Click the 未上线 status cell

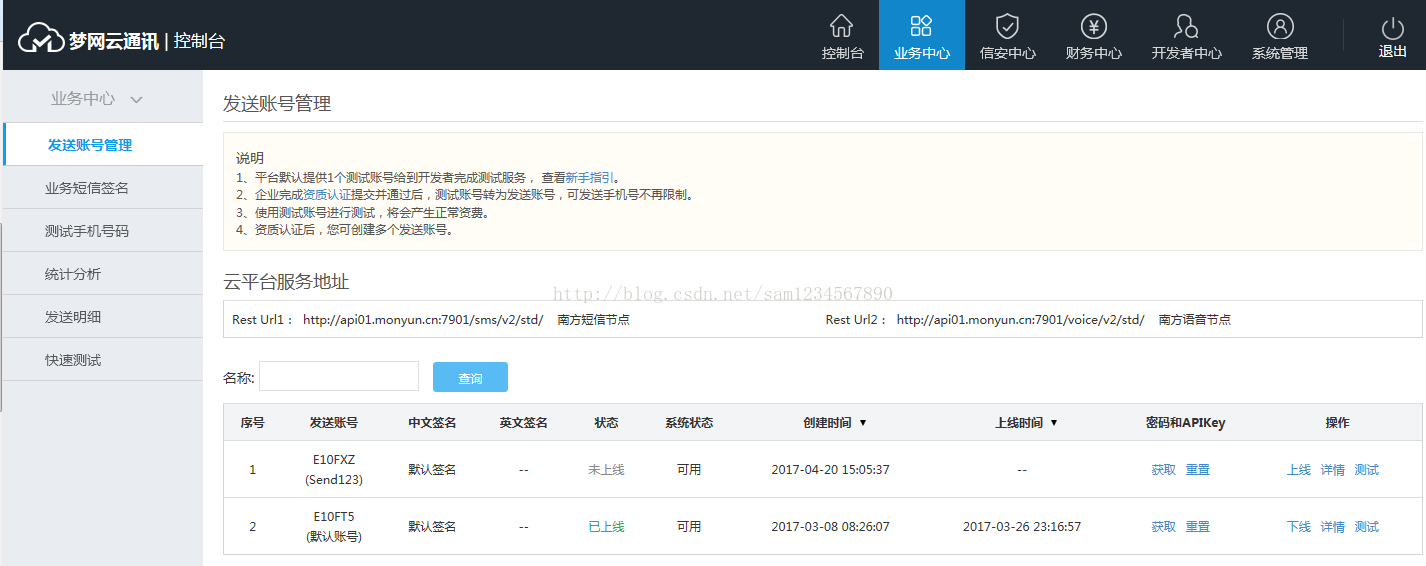click(606, 470)
